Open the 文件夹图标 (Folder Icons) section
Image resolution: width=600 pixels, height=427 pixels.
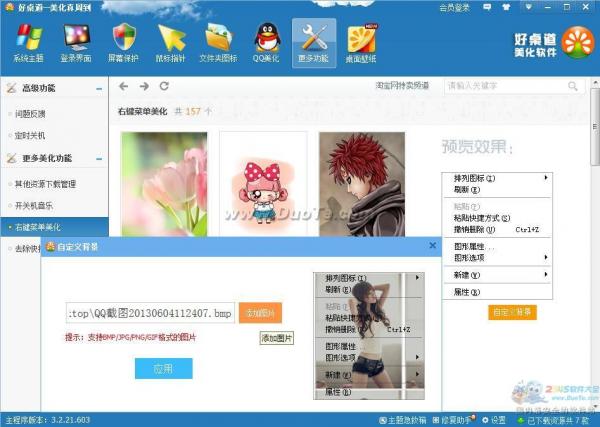coord(218,43)
